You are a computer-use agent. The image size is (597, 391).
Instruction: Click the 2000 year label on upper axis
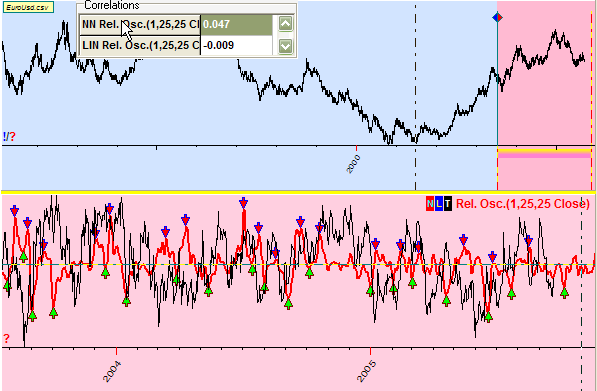tap(353, 163)
